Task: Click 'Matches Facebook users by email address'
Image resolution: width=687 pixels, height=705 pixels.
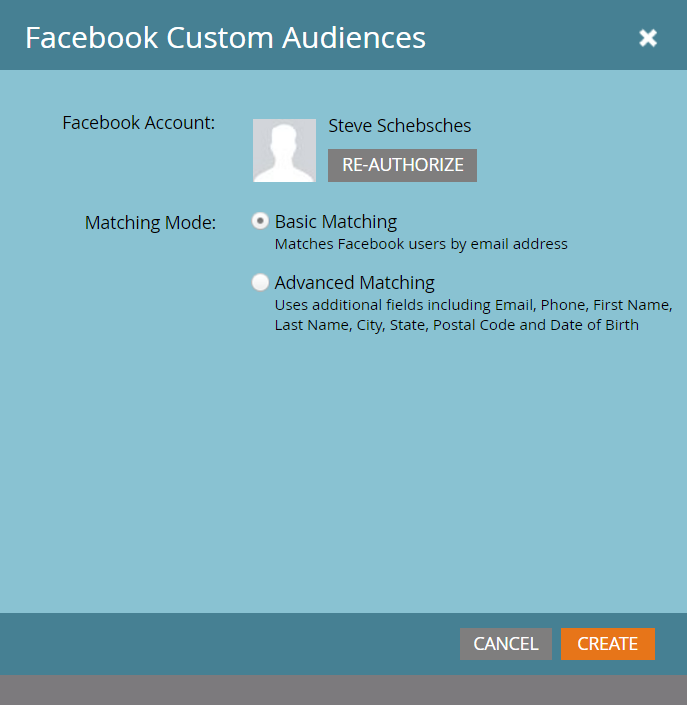Action: [421, 244]
